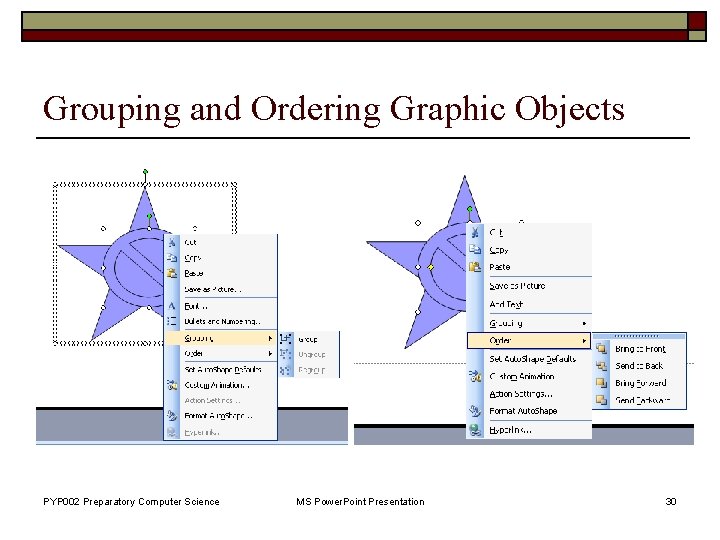Click the Cut scissors icon in the Grouping-highlighted menu
This screenshot has width=720, height=540.
(x=172, y=242)
